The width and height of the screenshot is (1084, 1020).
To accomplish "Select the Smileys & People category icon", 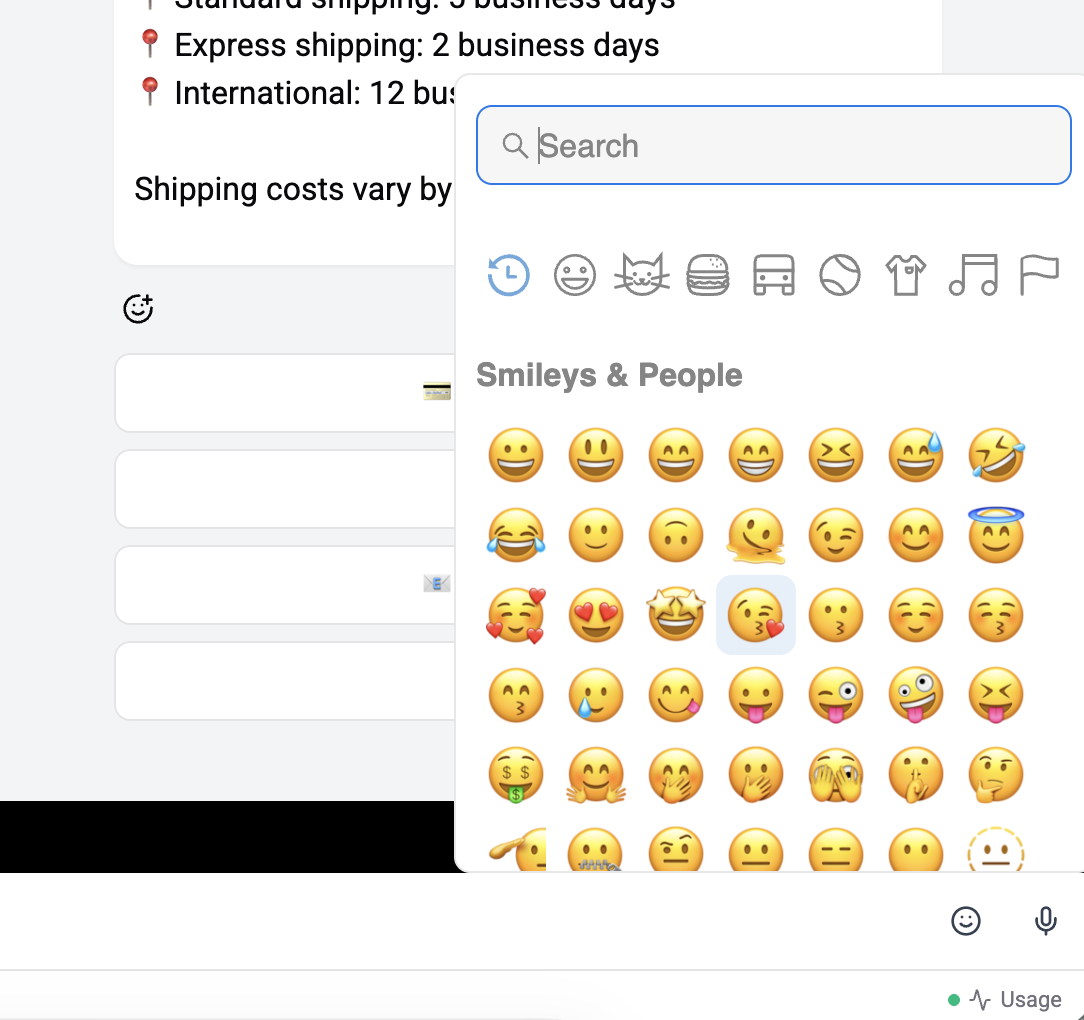I will [x=576, y=275].
